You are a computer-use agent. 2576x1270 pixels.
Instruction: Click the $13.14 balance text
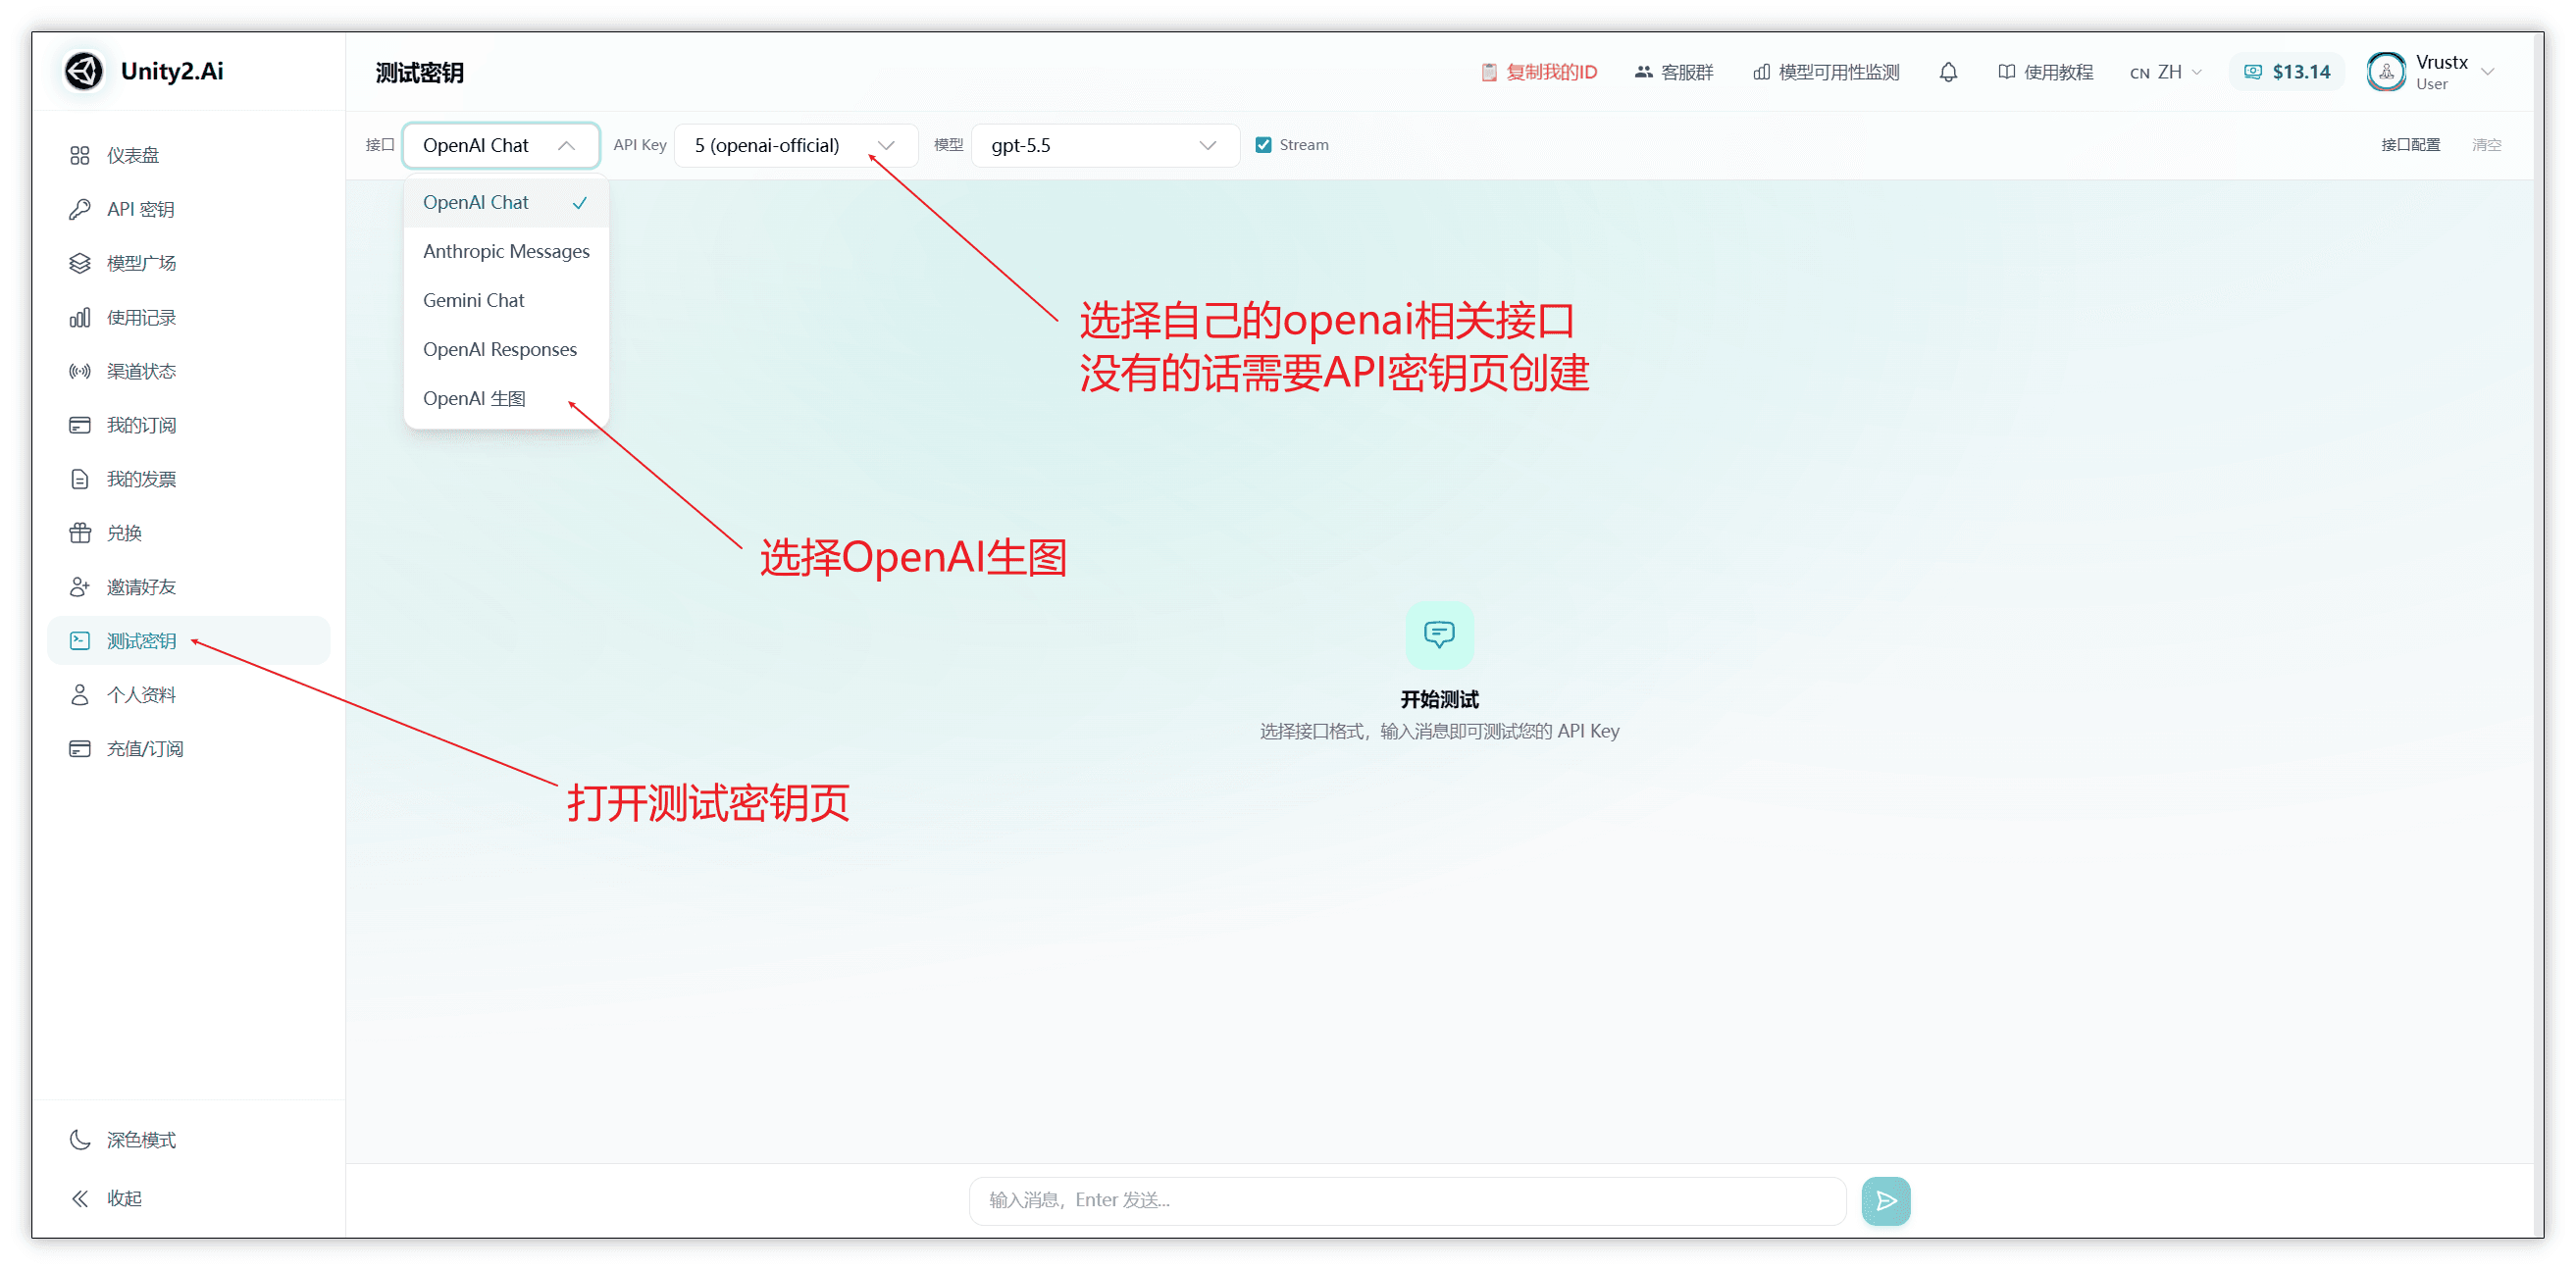point(2301,72)
